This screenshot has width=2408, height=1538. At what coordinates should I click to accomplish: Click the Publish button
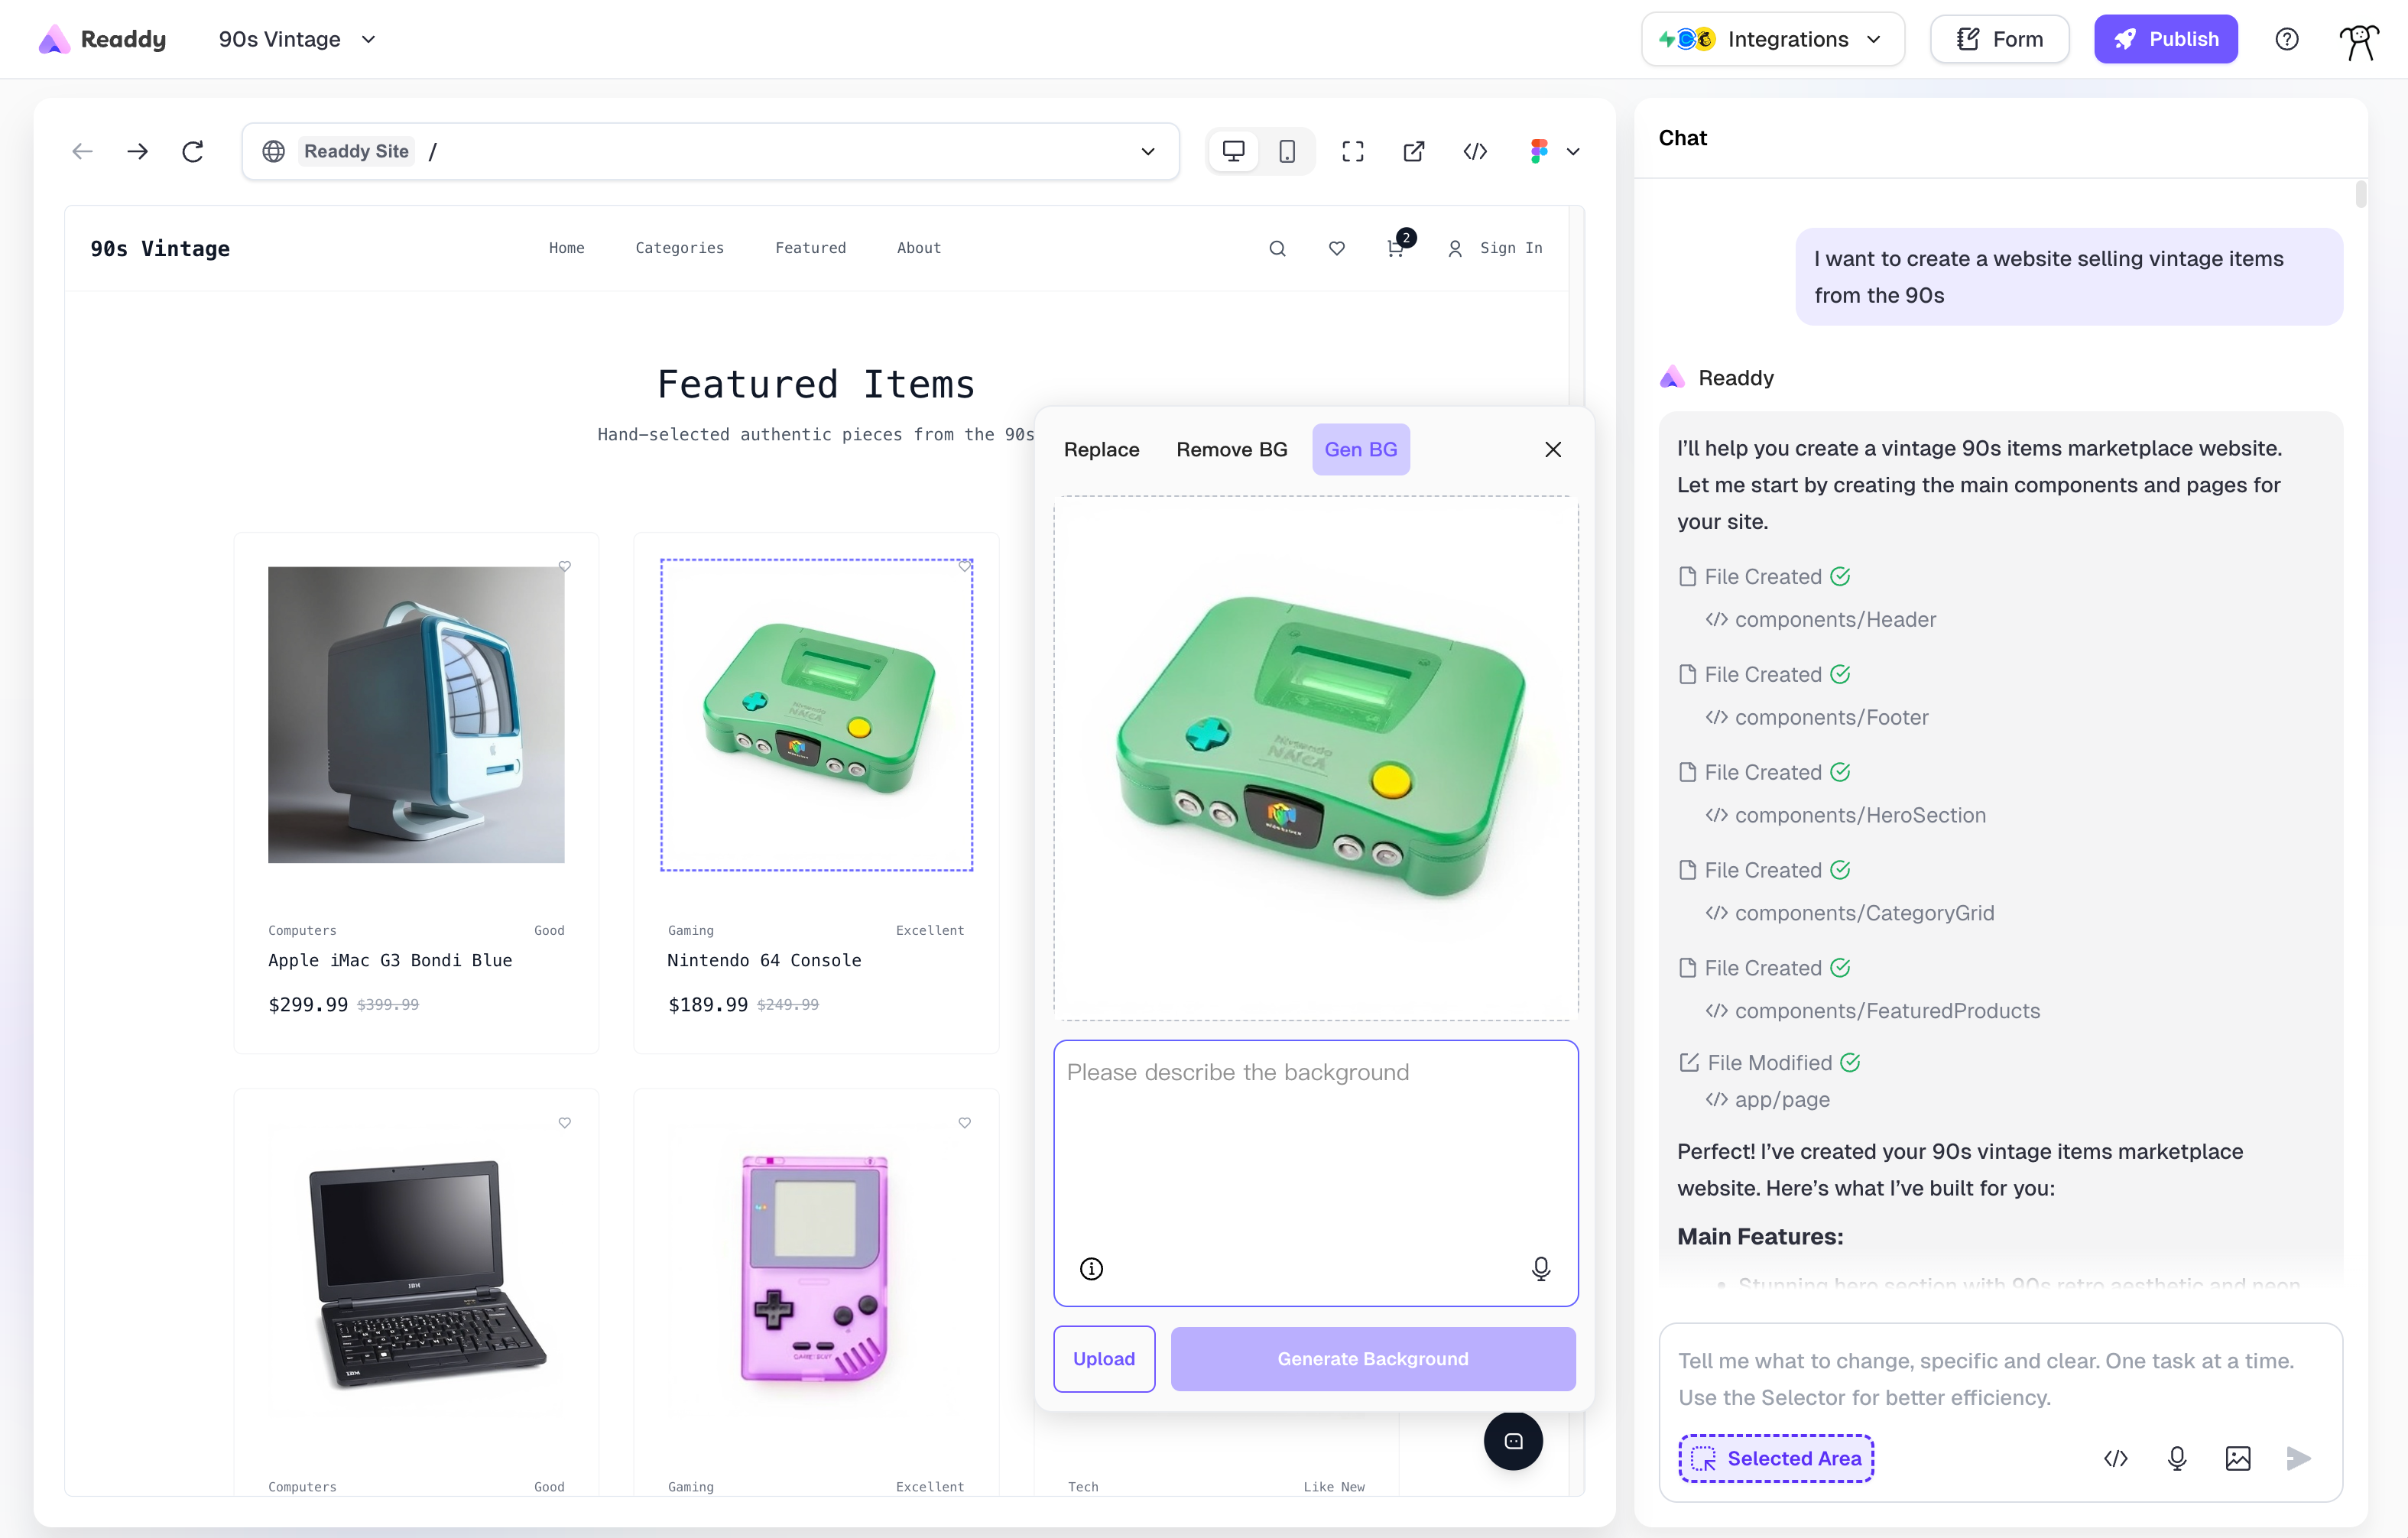point(2165,39)
